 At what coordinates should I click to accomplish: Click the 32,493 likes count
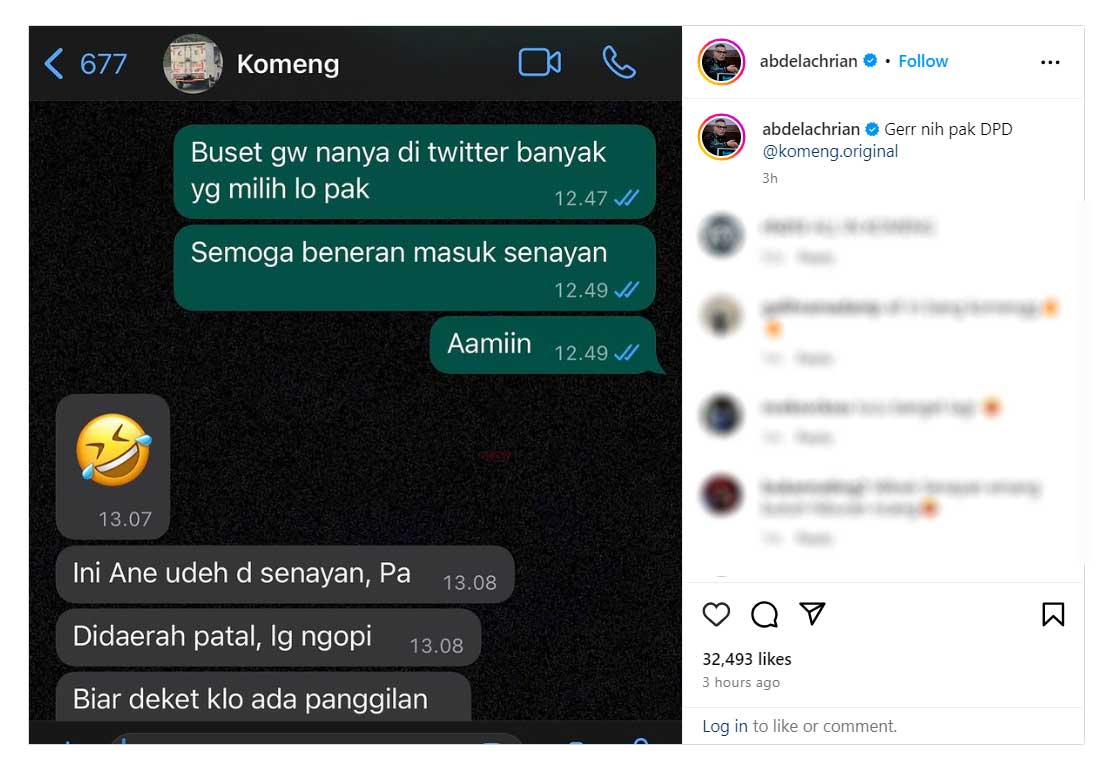coord(746,659)
